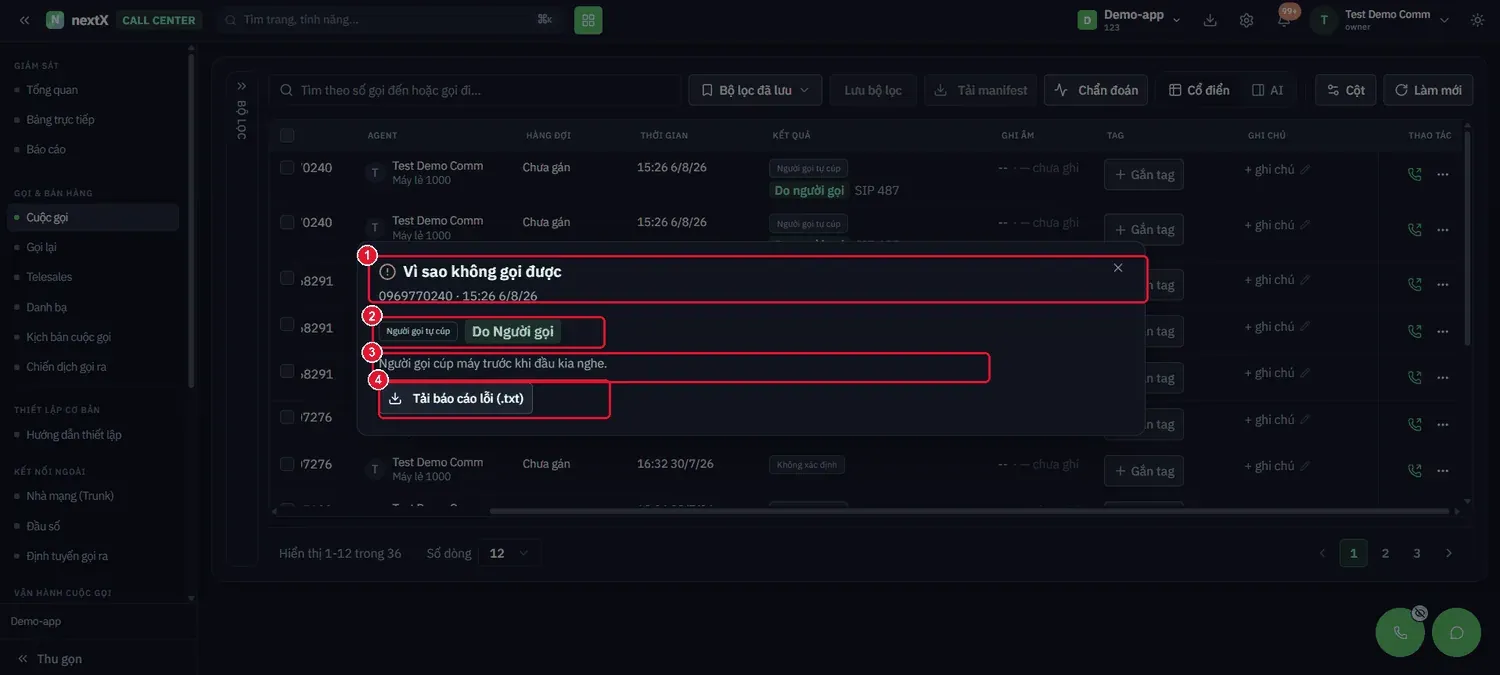Click the table's vertical scrollbar
This screenshot has width=1500, height=675.
pyautogui.click(x=1466, y=240)
